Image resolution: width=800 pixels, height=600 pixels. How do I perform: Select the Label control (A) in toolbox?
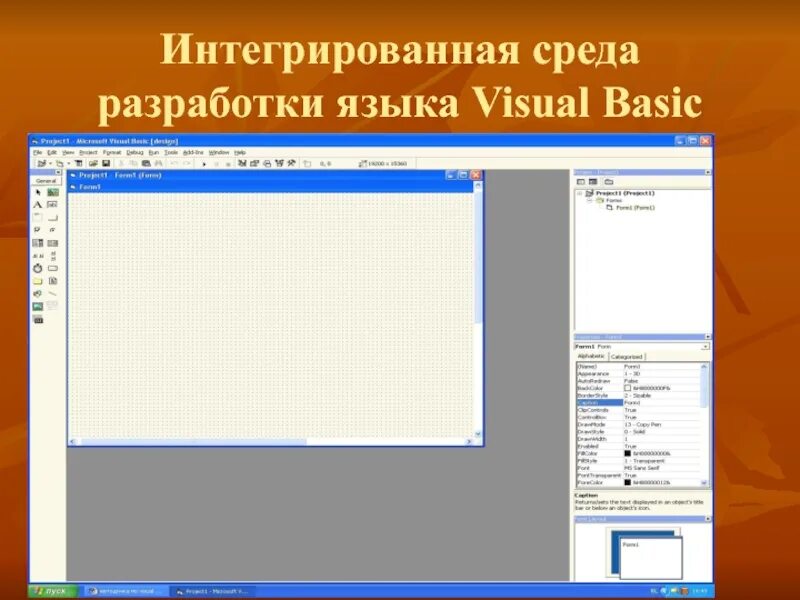[38, 205]
